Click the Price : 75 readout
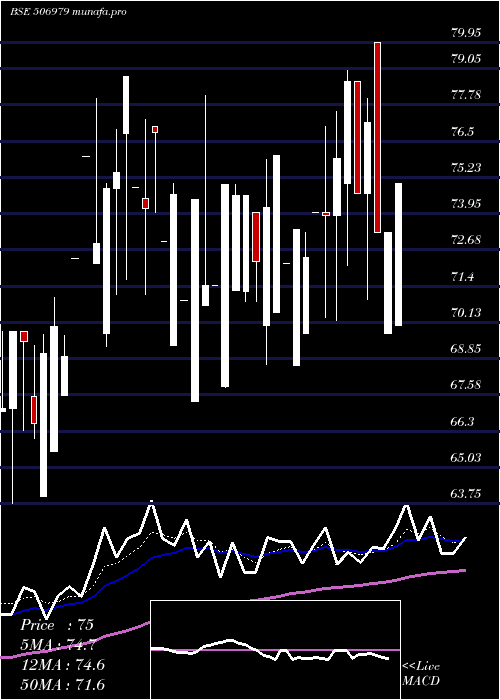 (x=56, y=625)
